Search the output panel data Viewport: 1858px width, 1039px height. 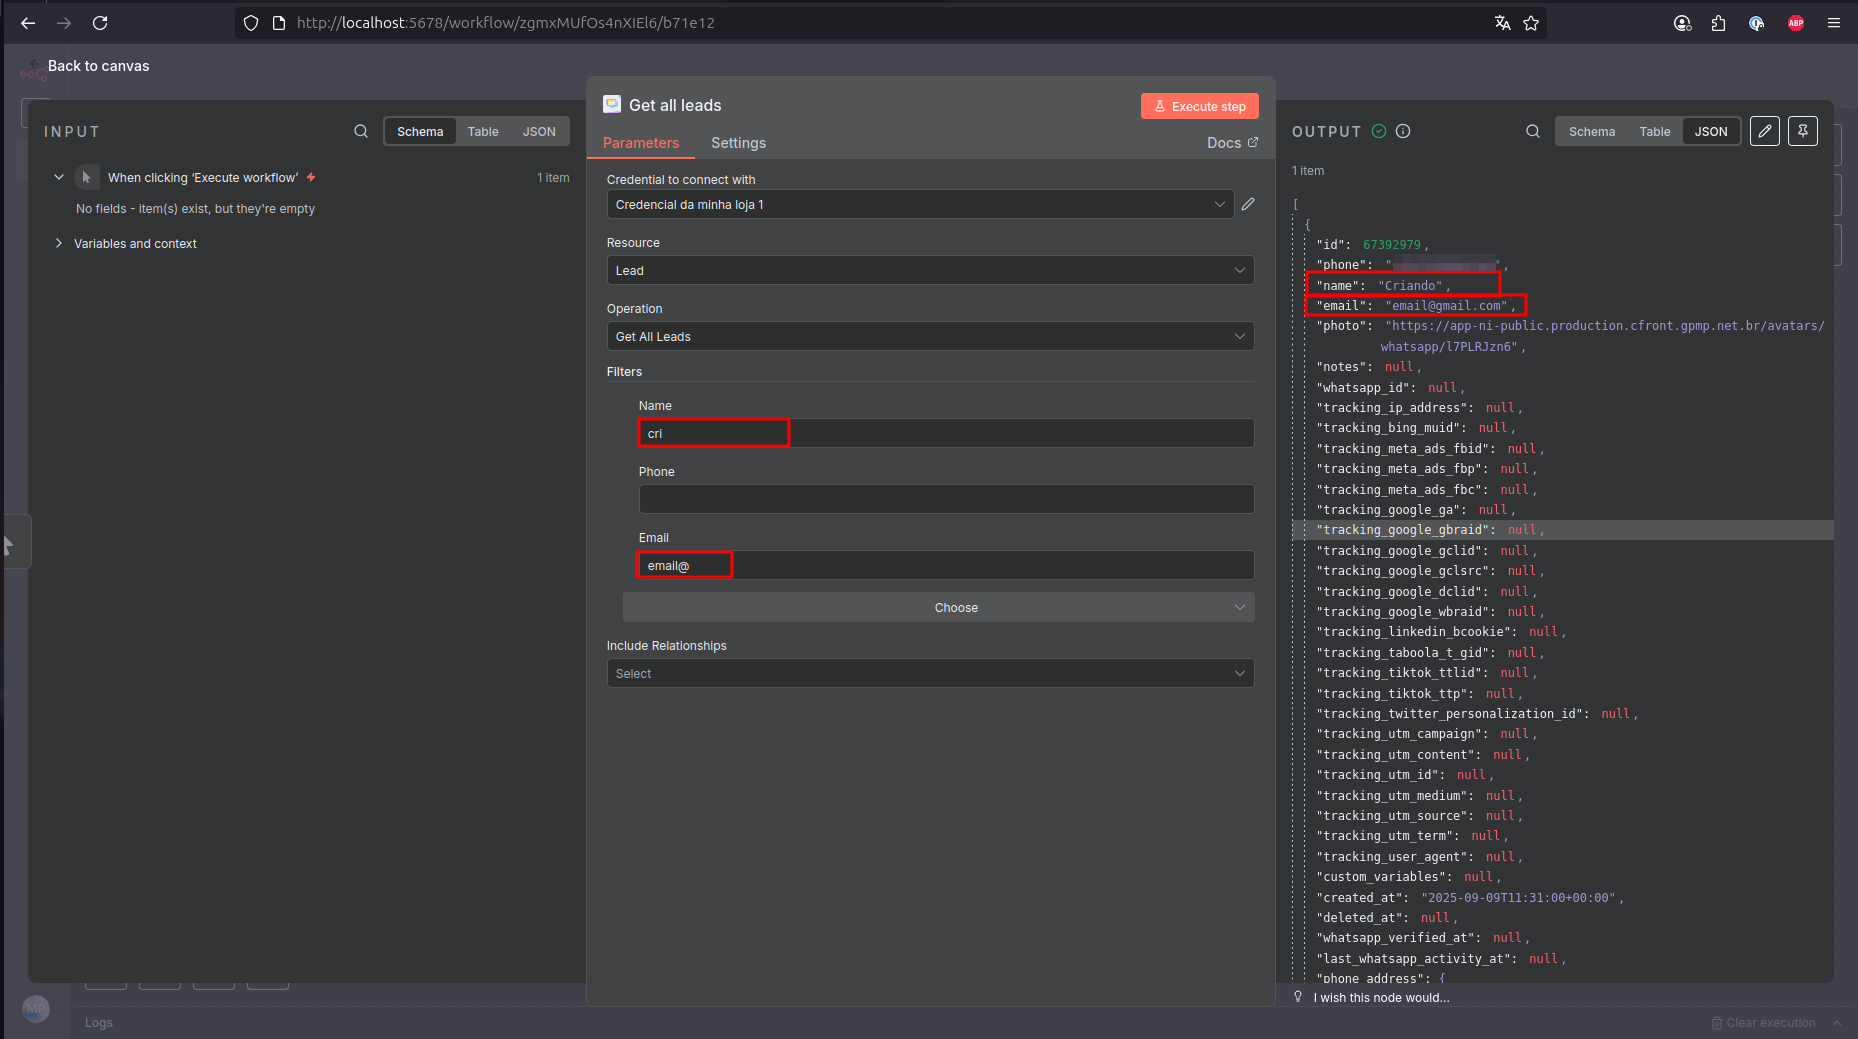tap(1533, 131)
